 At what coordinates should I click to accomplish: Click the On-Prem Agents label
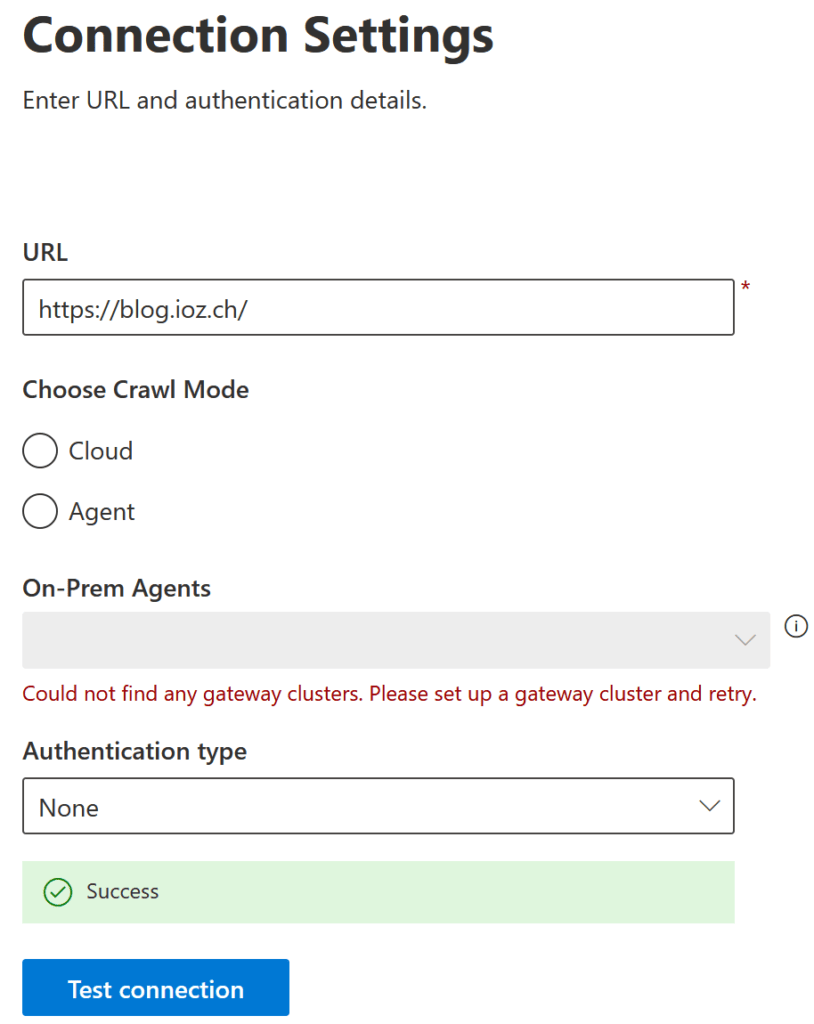116,588
